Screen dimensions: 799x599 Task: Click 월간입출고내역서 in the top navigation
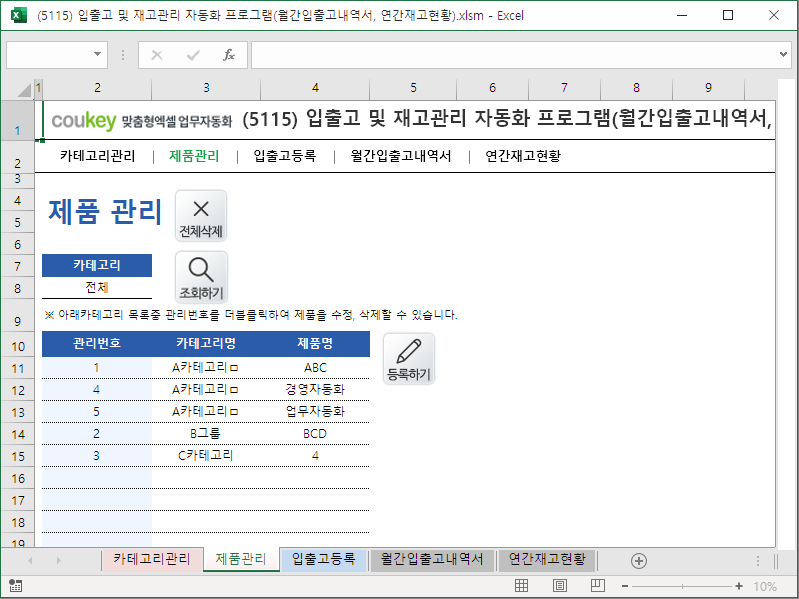point(401,156)
